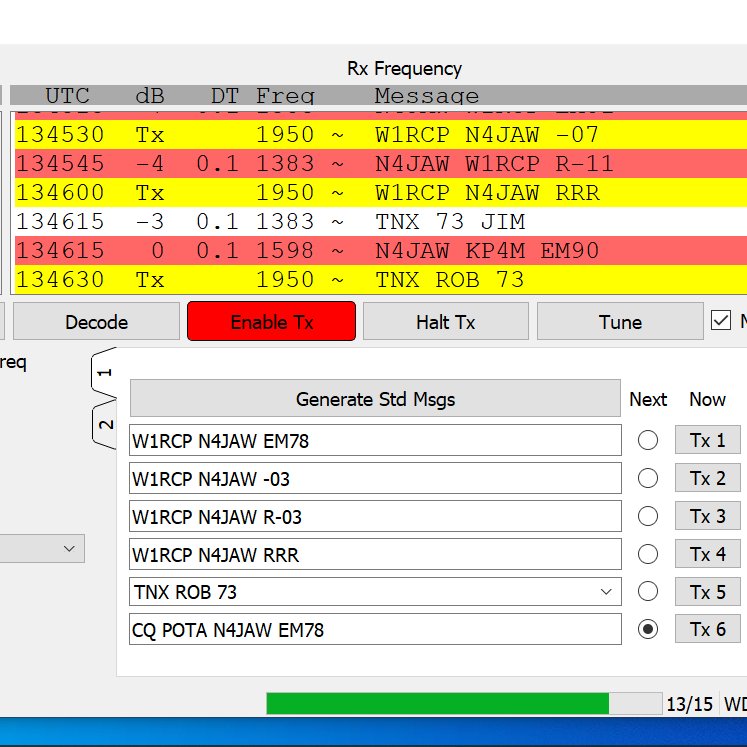Start the Tune function

620,322
